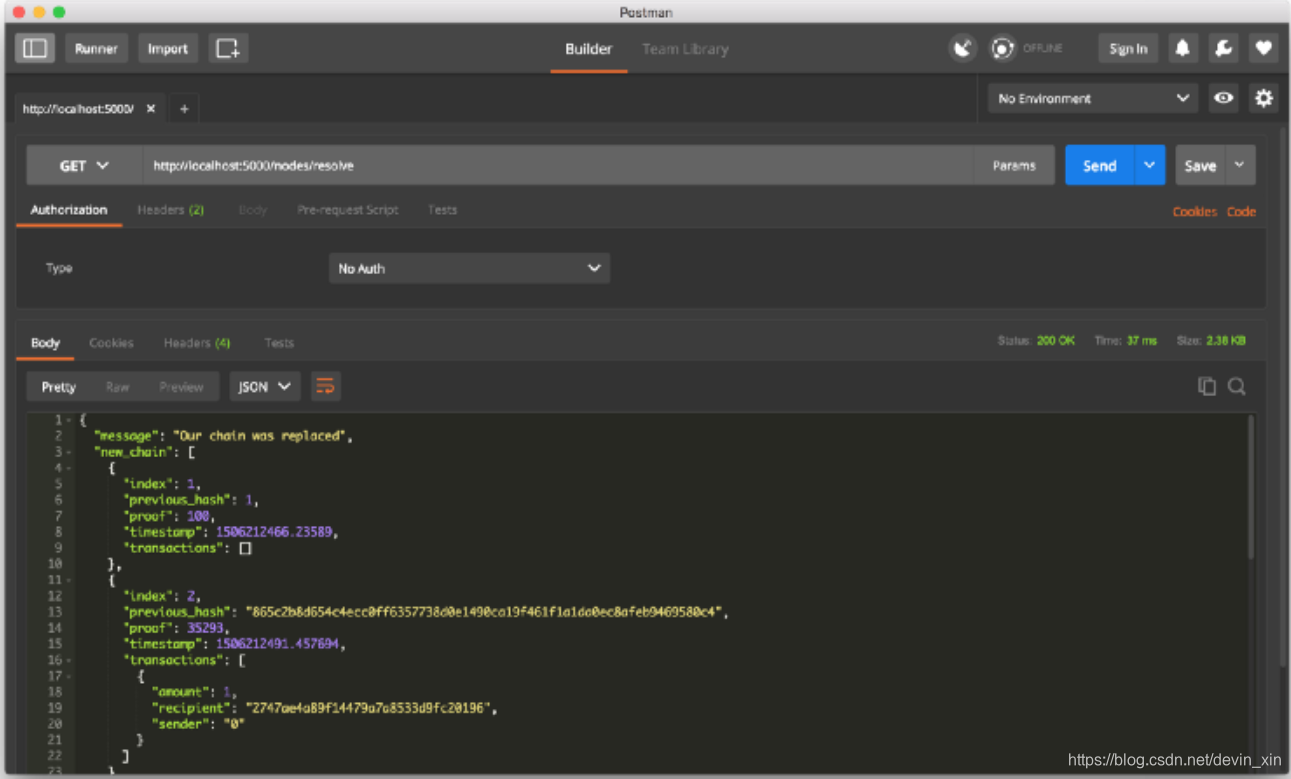Close the localhost:5000 request tab

[x=151, y=109]
